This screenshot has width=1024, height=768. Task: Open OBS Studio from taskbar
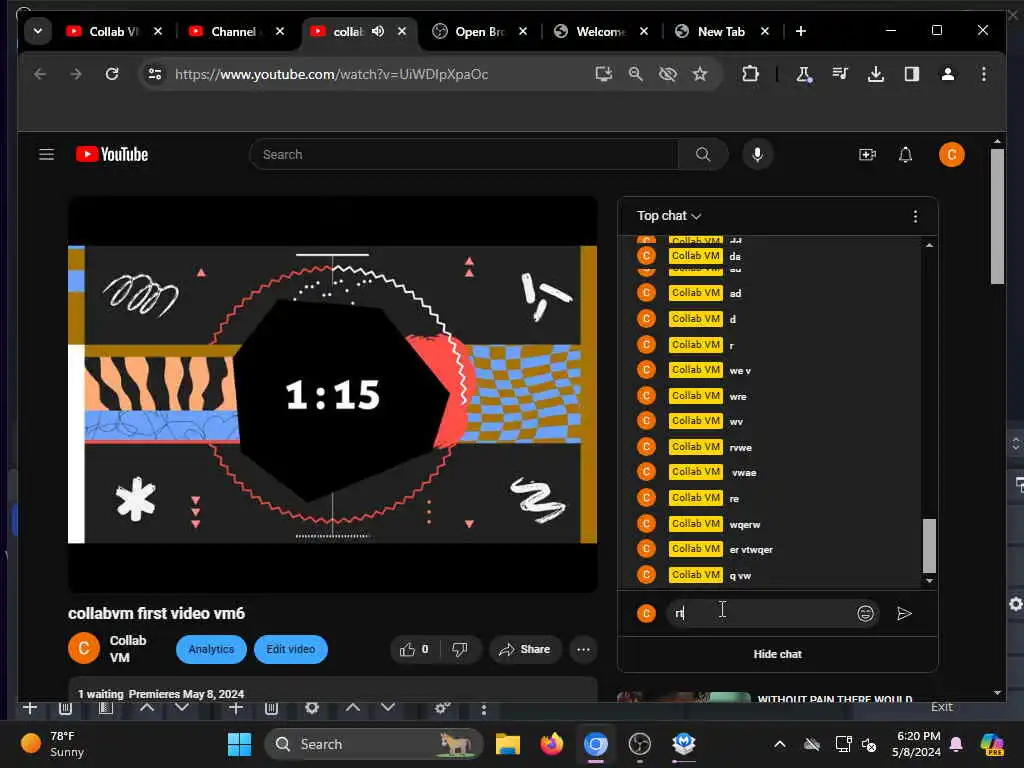(639, 744)
